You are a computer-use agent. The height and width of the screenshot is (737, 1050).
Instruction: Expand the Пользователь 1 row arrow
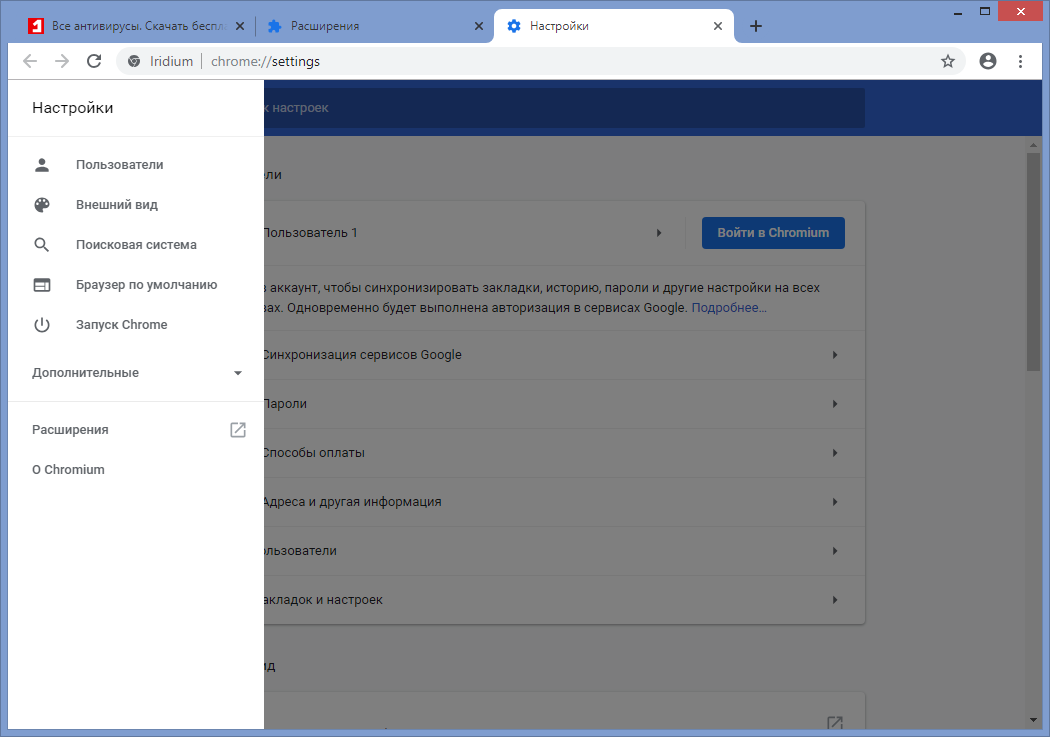[x=659, y=233]
